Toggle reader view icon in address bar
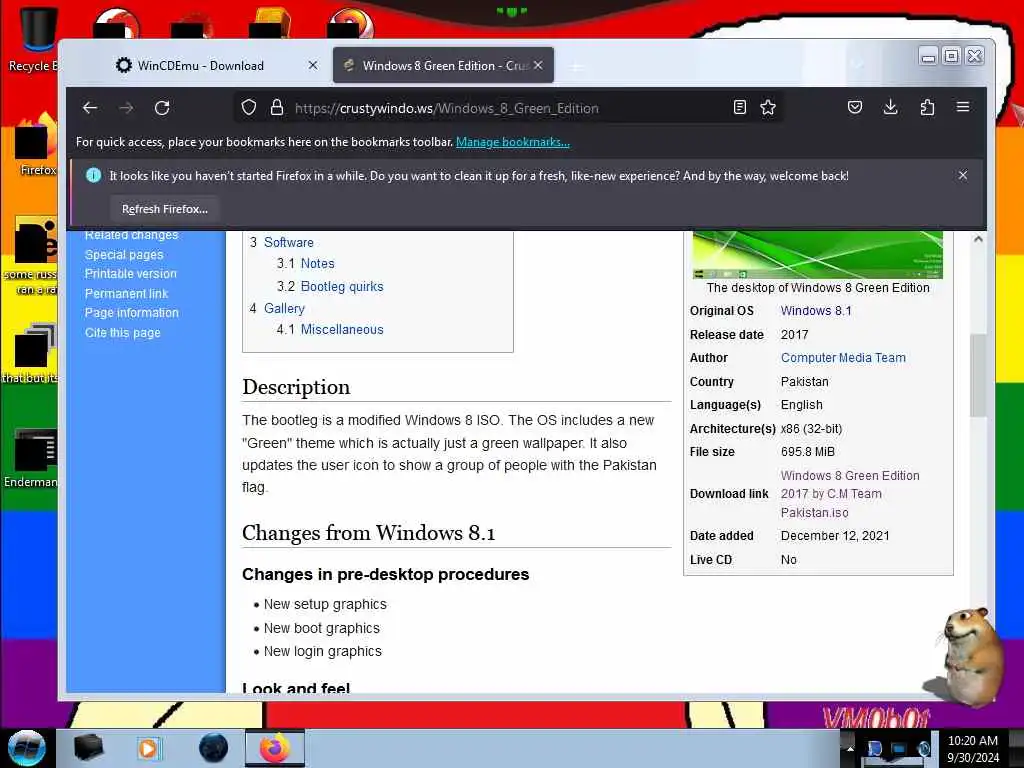The height and width of the screenshot is (768, 1024). (x=739, y=107)
